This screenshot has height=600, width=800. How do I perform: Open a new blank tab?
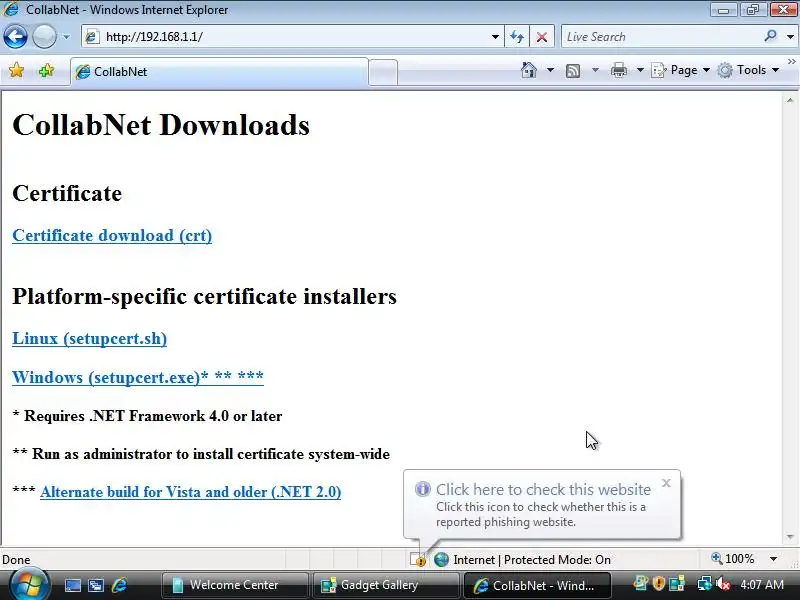click(x=383, y=72)
